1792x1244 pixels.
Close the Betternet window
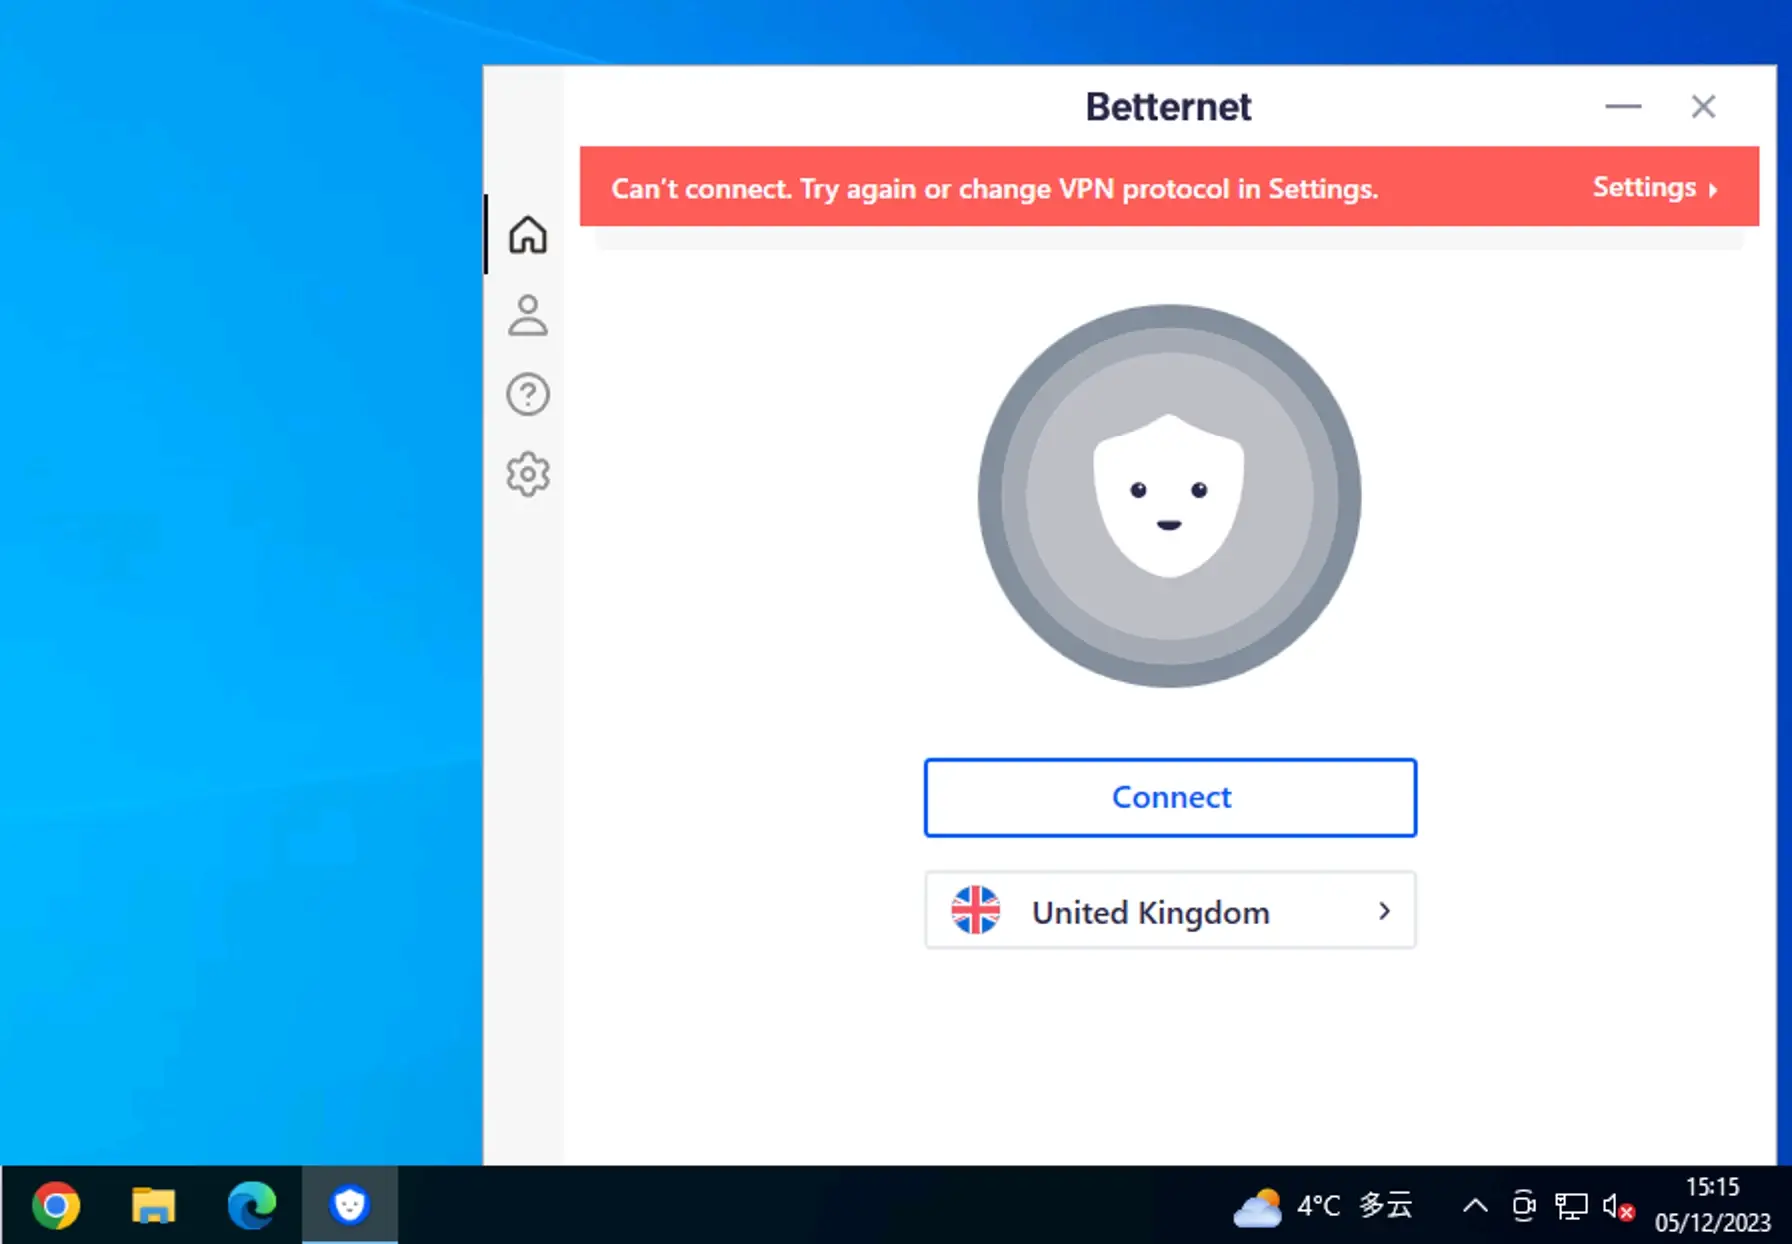pos(1703,106)
